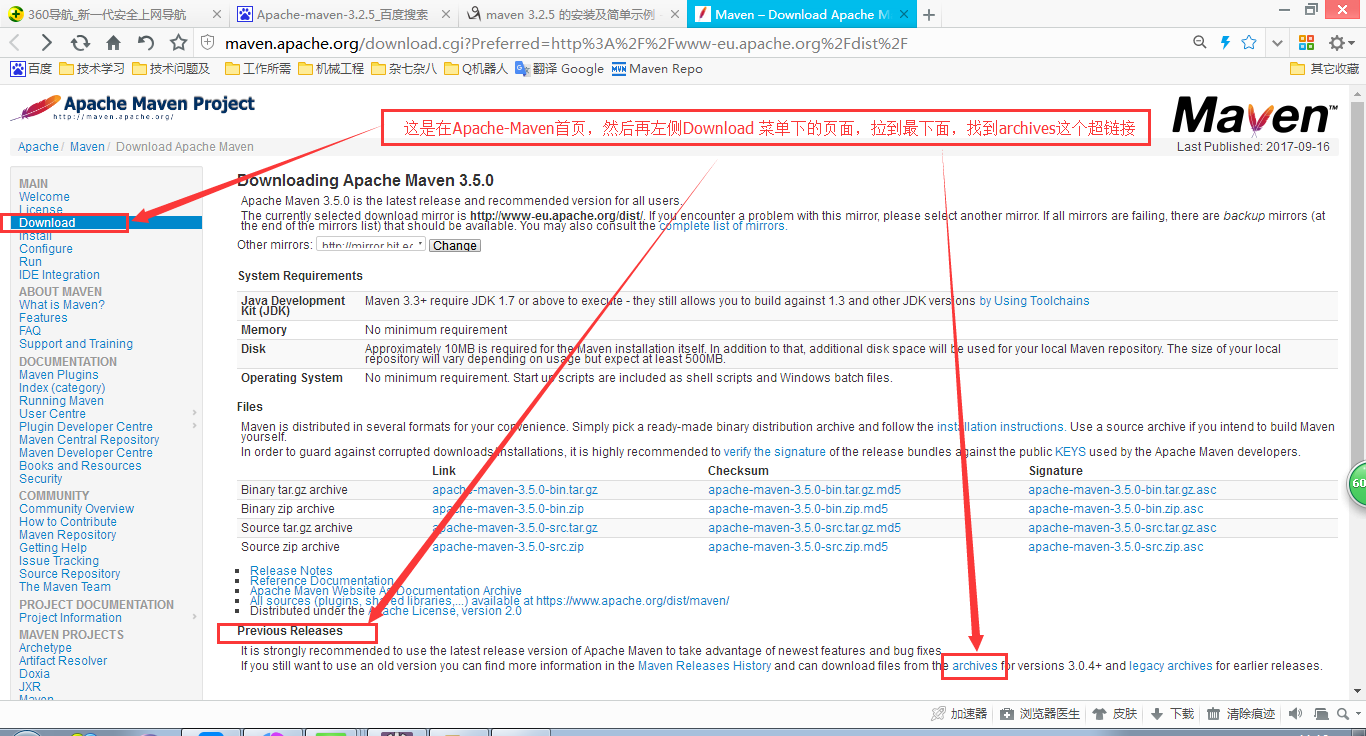Image resolution: width=1366 pixels, height=736 pixels.
Task: Open the 加速器 accelerator in status bar
Action: 959,714
